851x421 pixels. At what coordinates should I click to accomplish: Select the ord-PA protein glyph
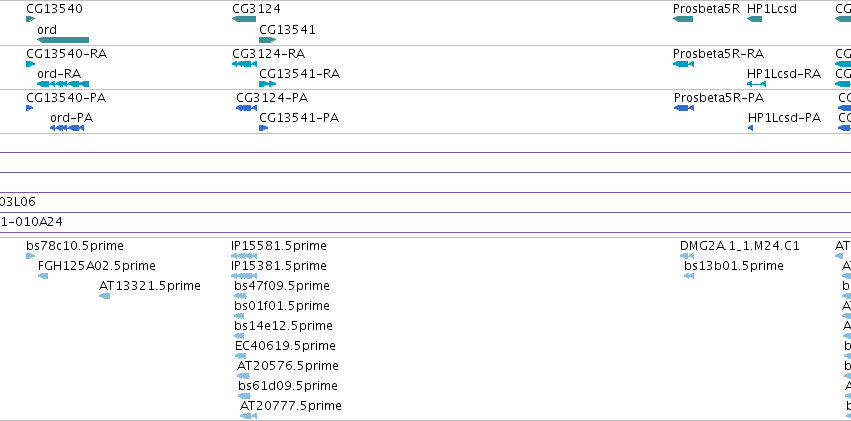click(x=67, y=128)
